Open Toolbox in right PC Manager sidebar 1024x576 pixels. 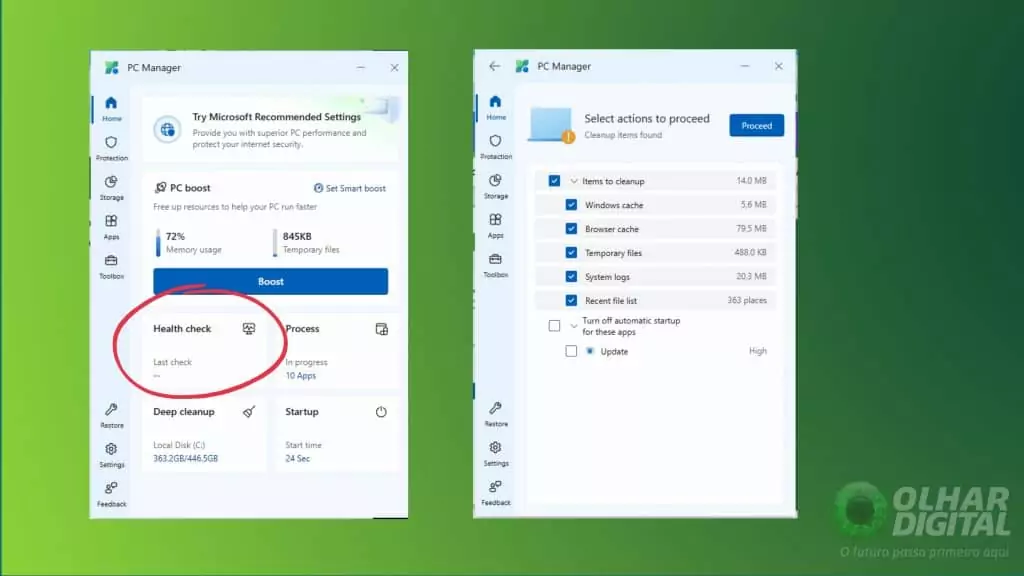tap(496, 265)
